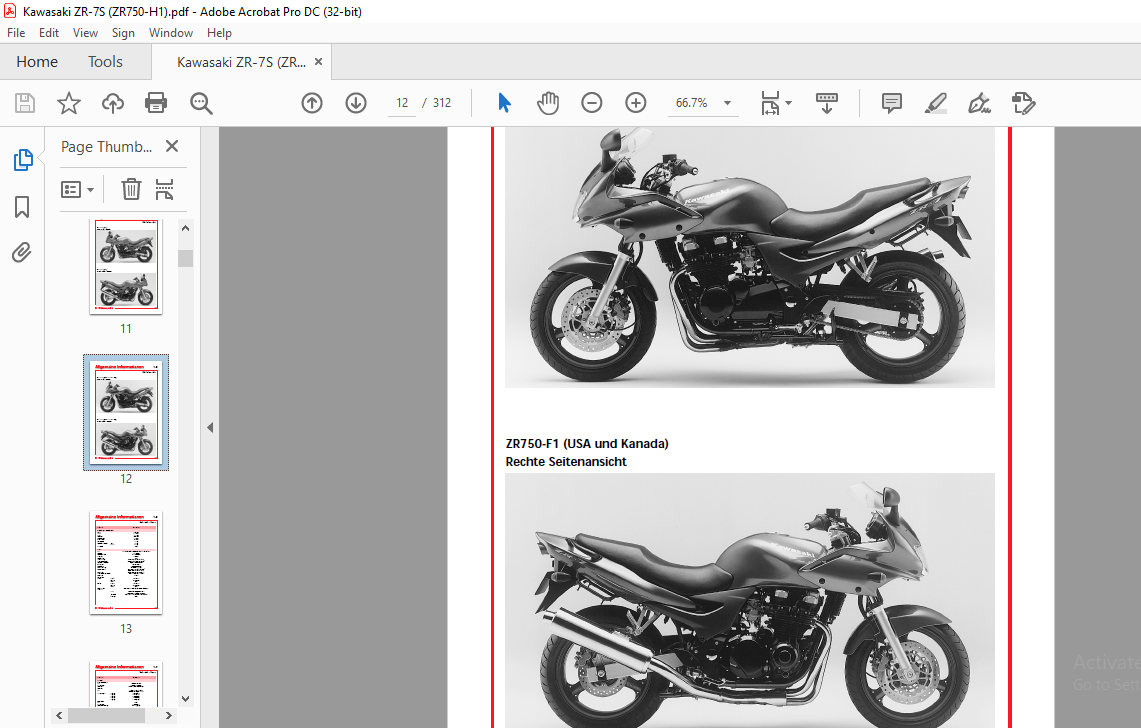Select page 12 thumbnail
This screenshot has height=728, width=1141.
(x=126, y=412)
